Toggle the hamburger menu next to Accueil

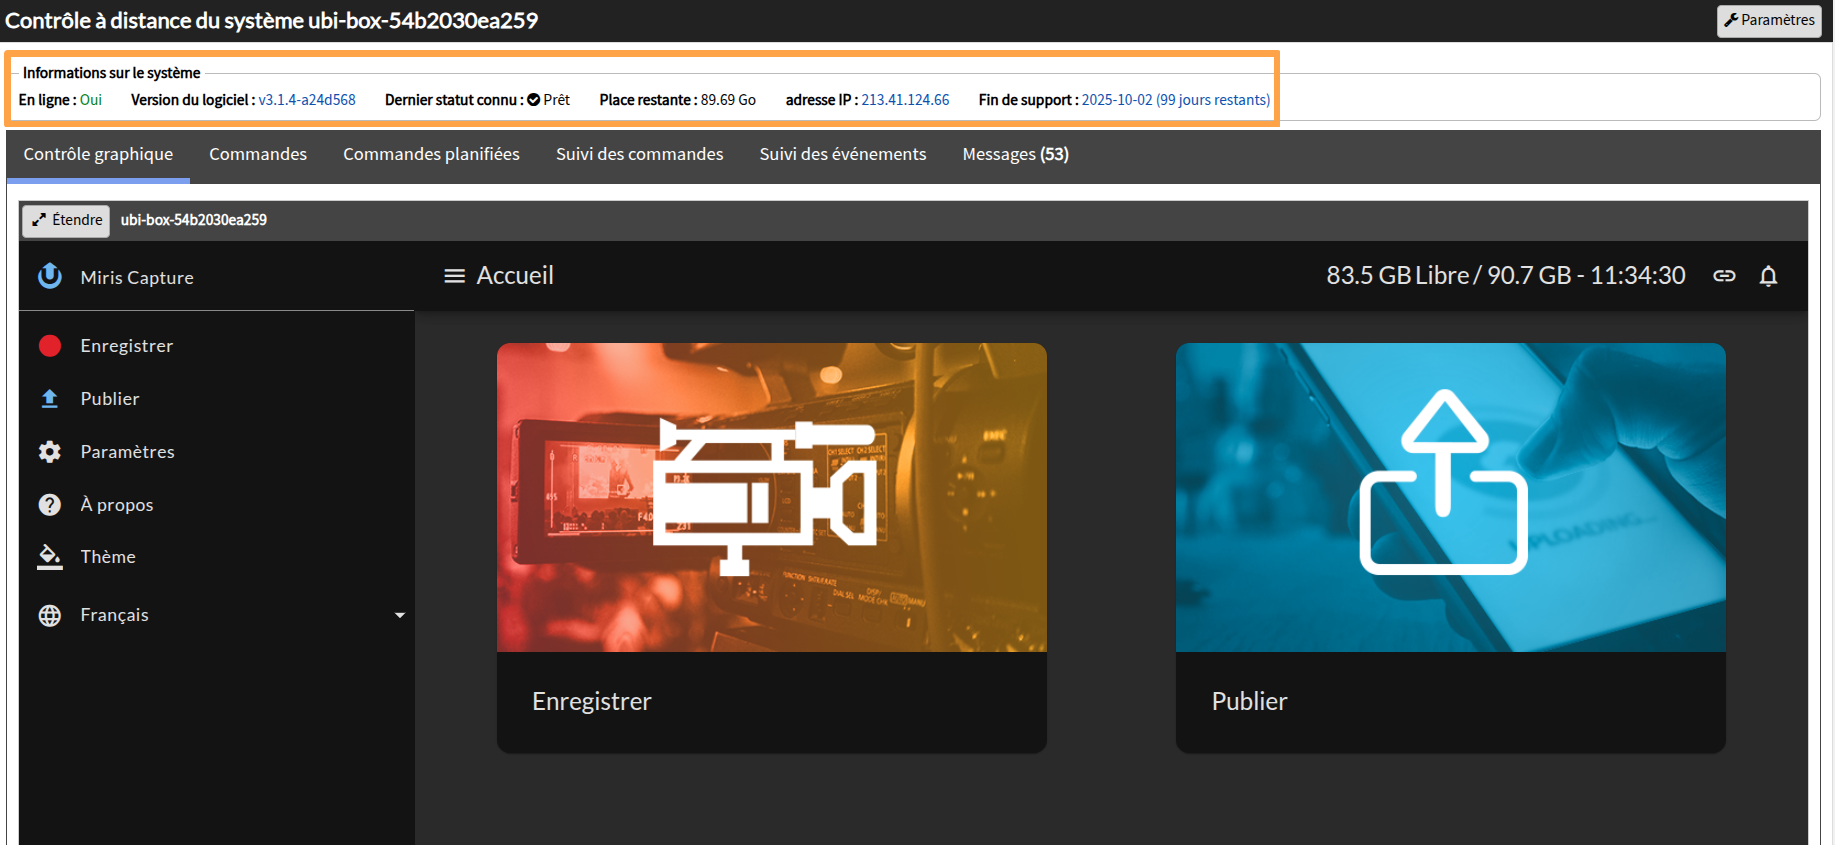pos(454,276)
